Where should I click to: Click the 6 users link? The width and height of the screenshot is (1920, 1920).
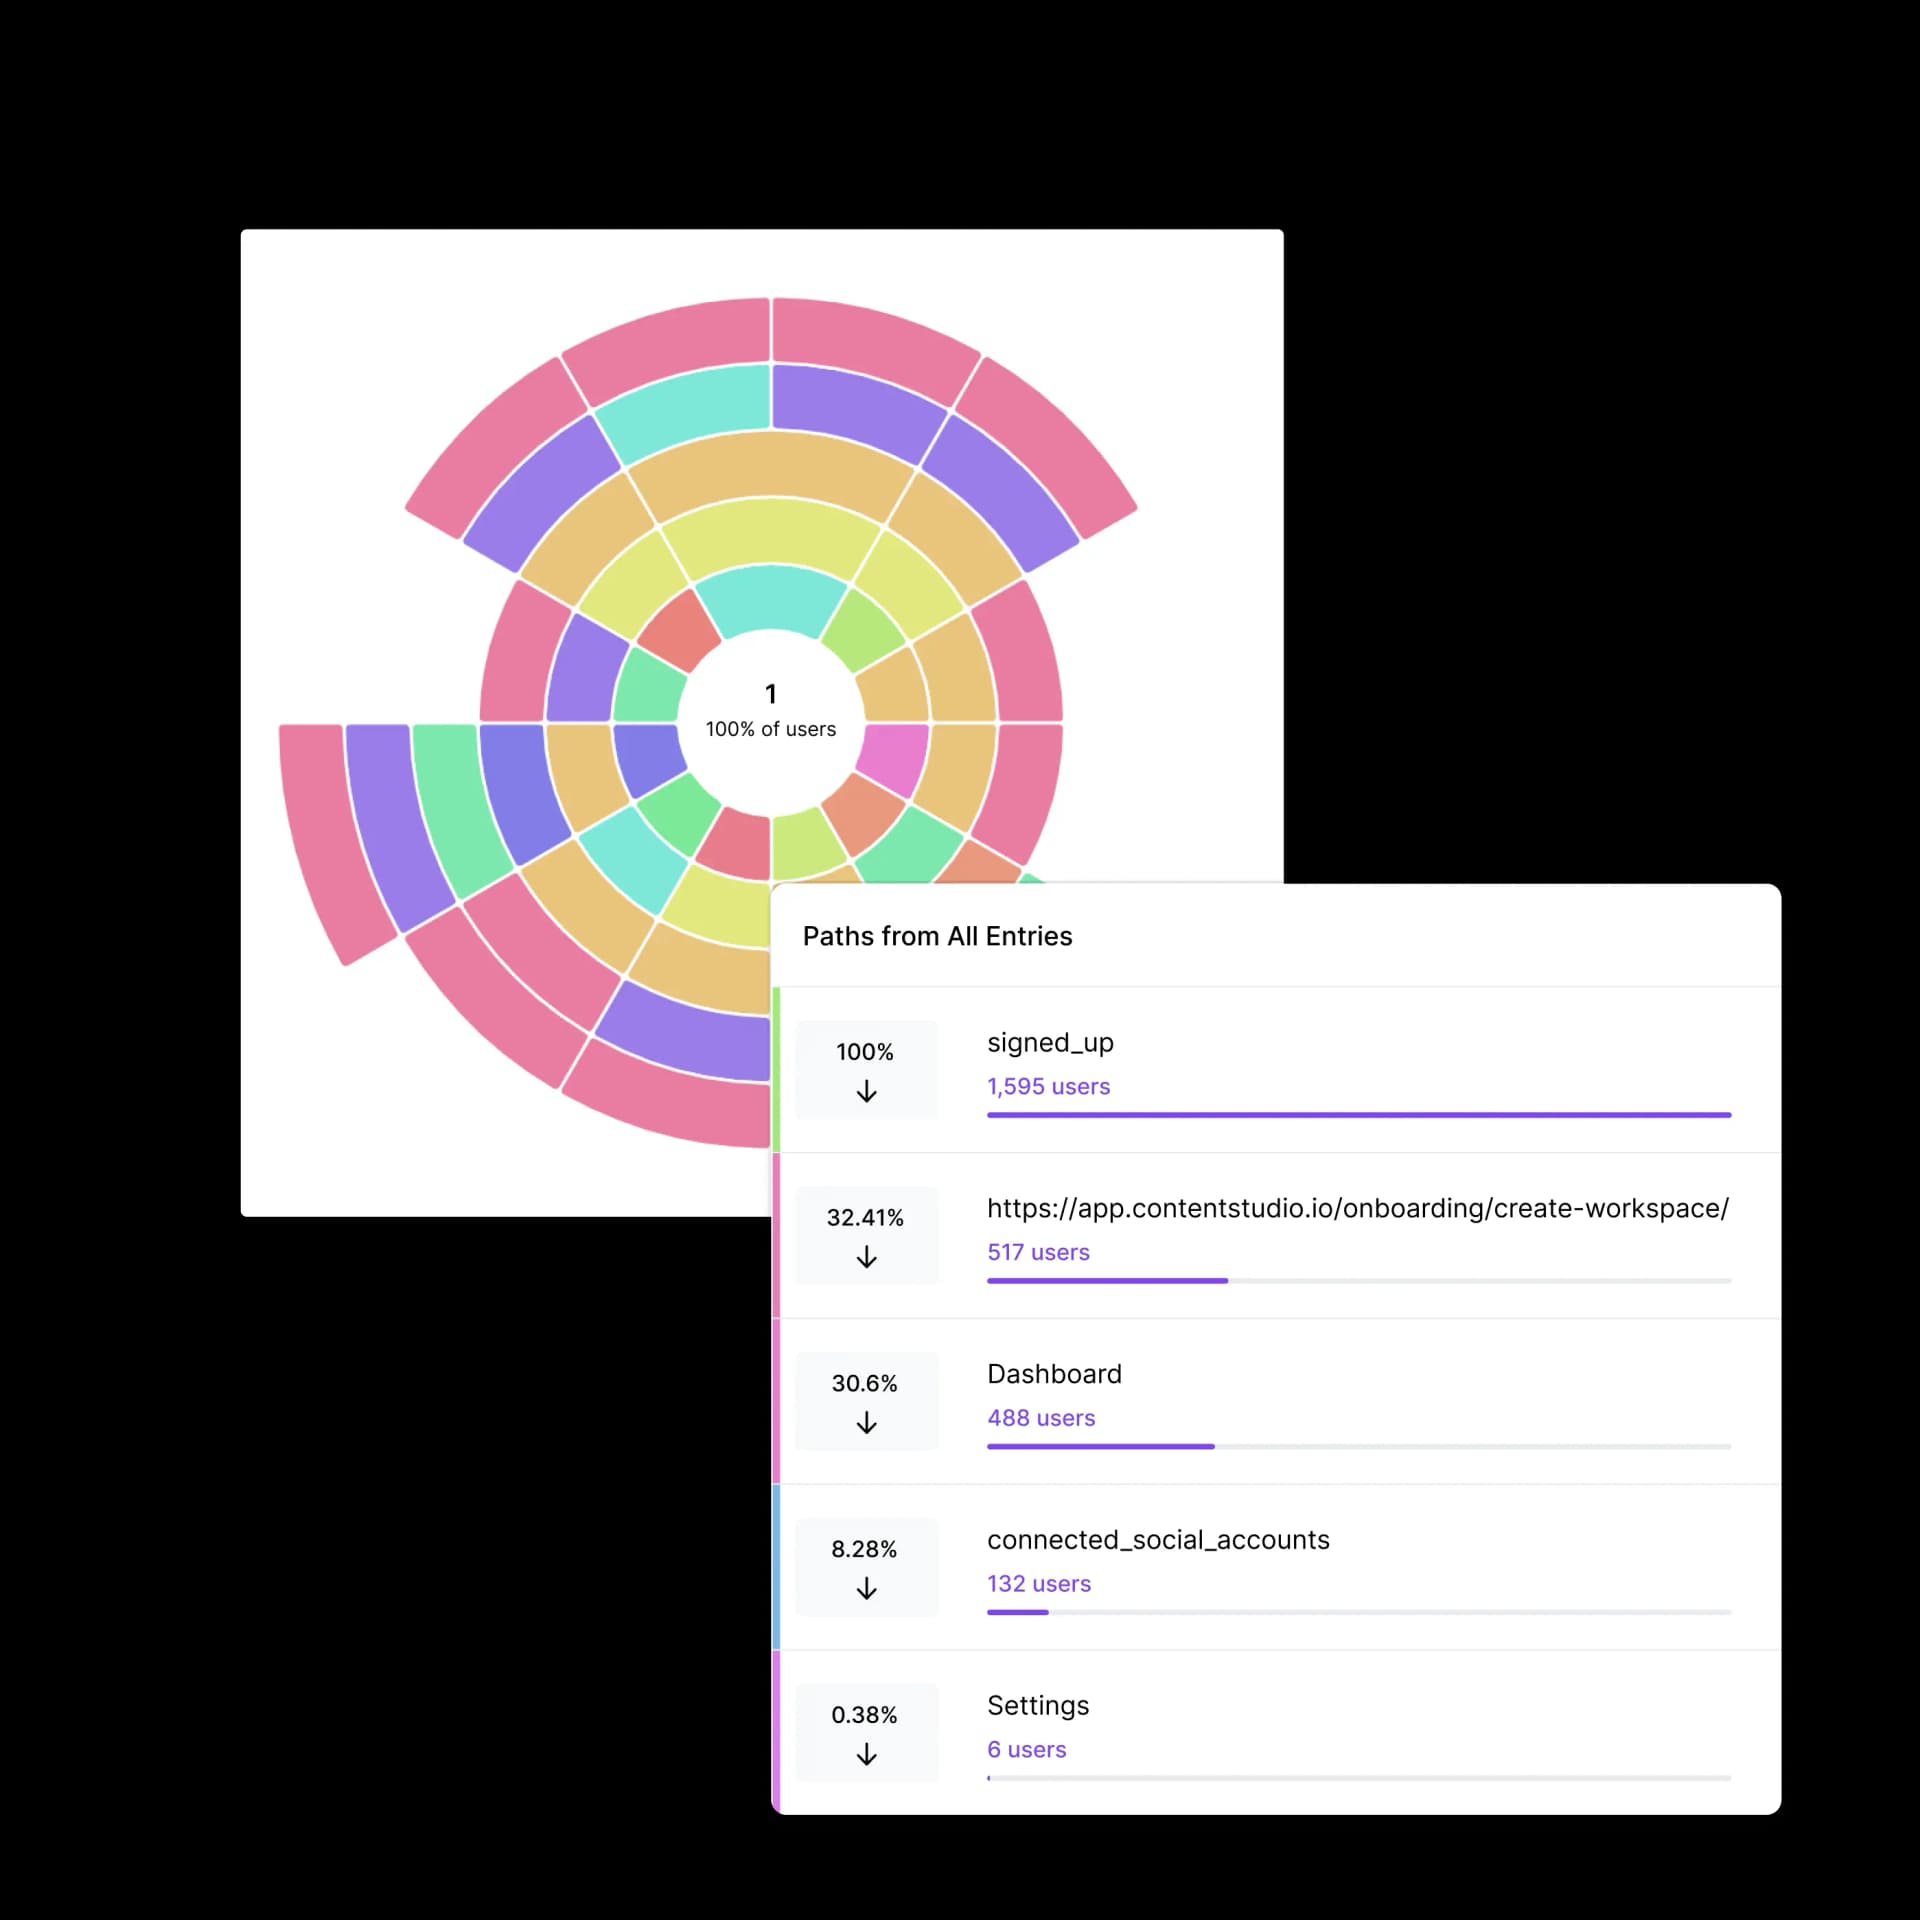pos(1026,1750)
